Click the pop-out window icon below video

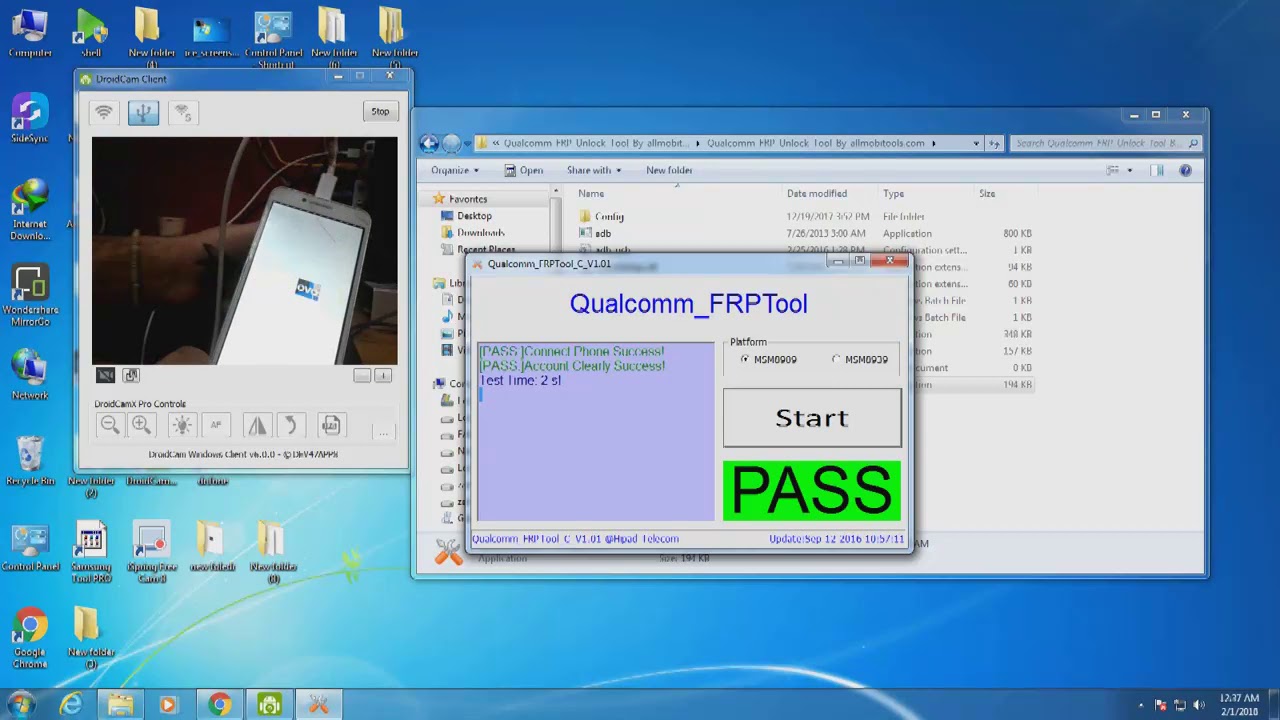(x=131, y=375)
